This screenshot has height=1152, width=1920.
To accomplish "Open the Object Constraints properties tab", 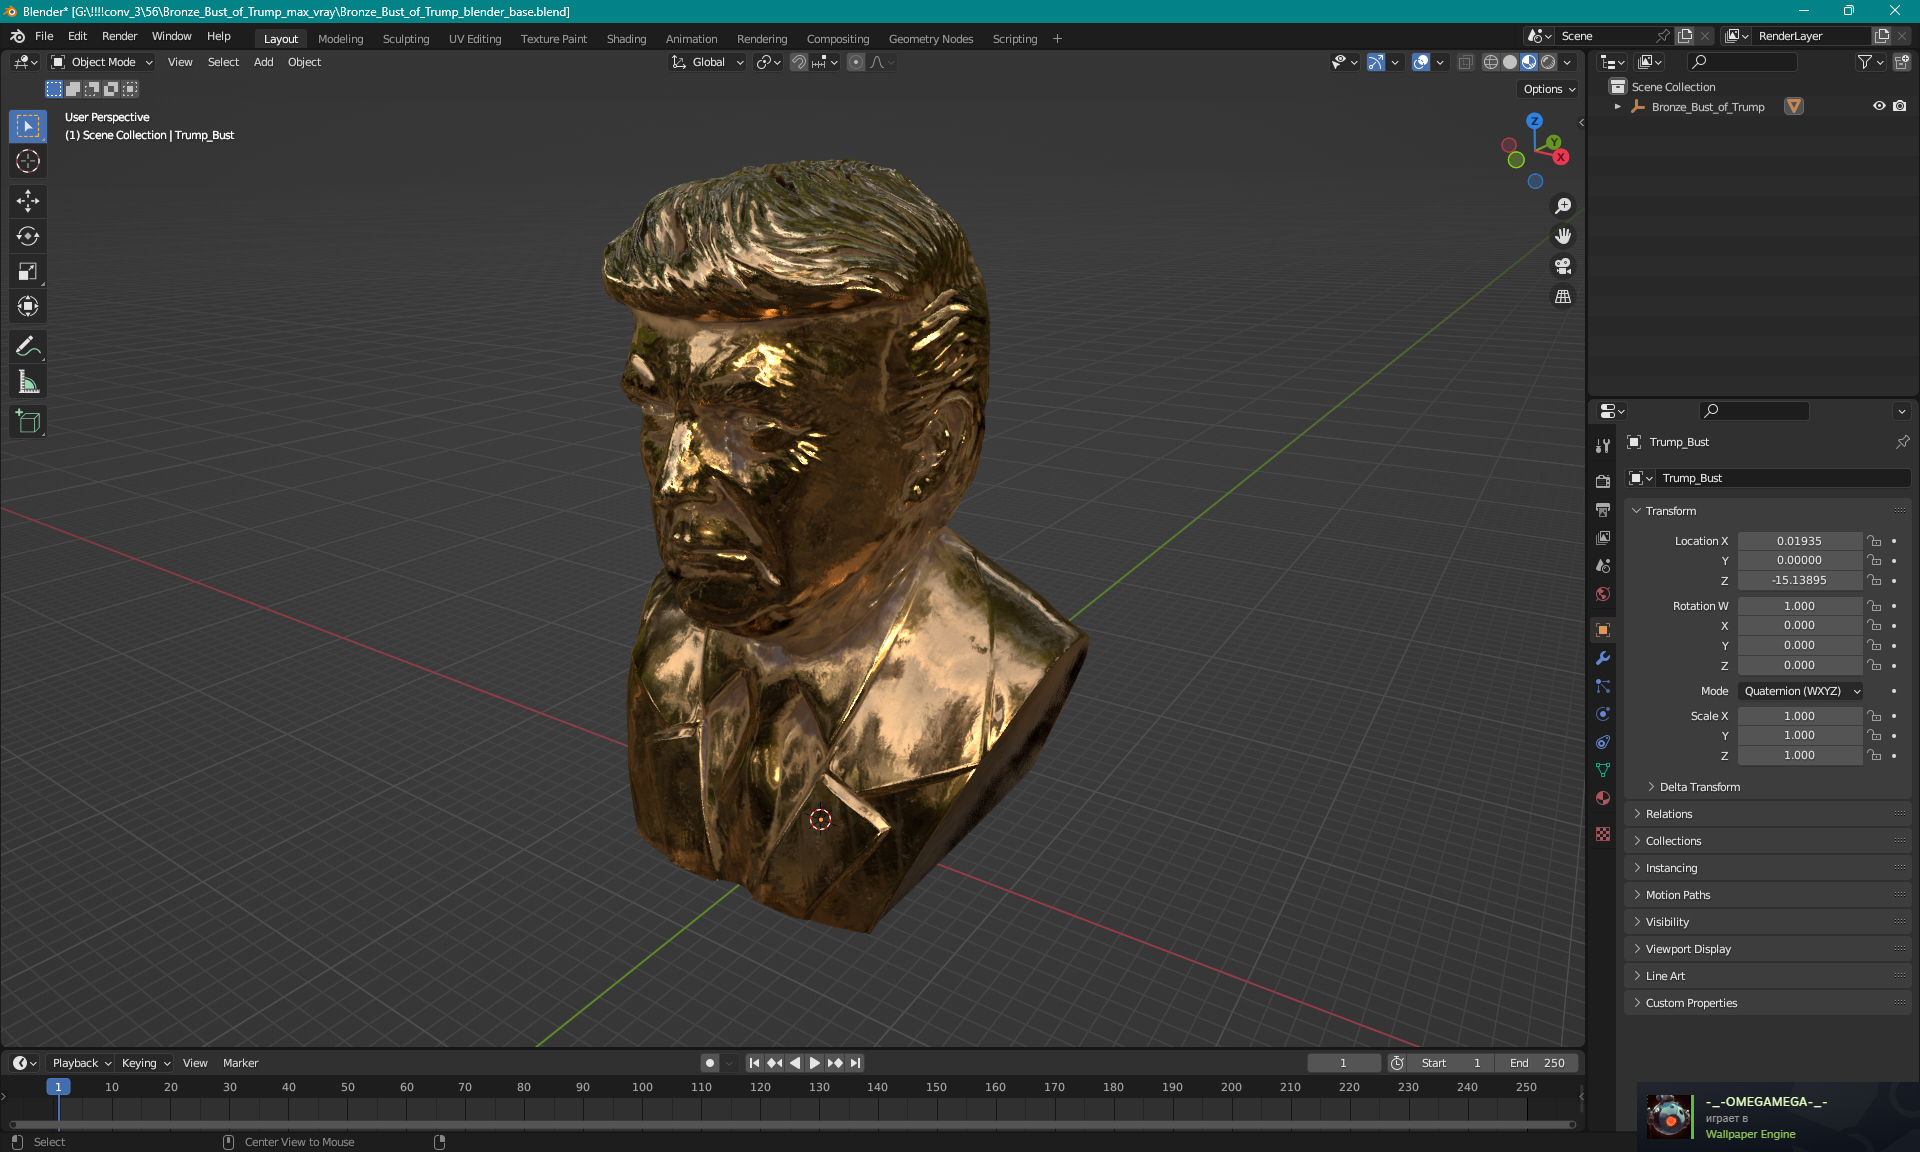I will [x=1603, y=742].
